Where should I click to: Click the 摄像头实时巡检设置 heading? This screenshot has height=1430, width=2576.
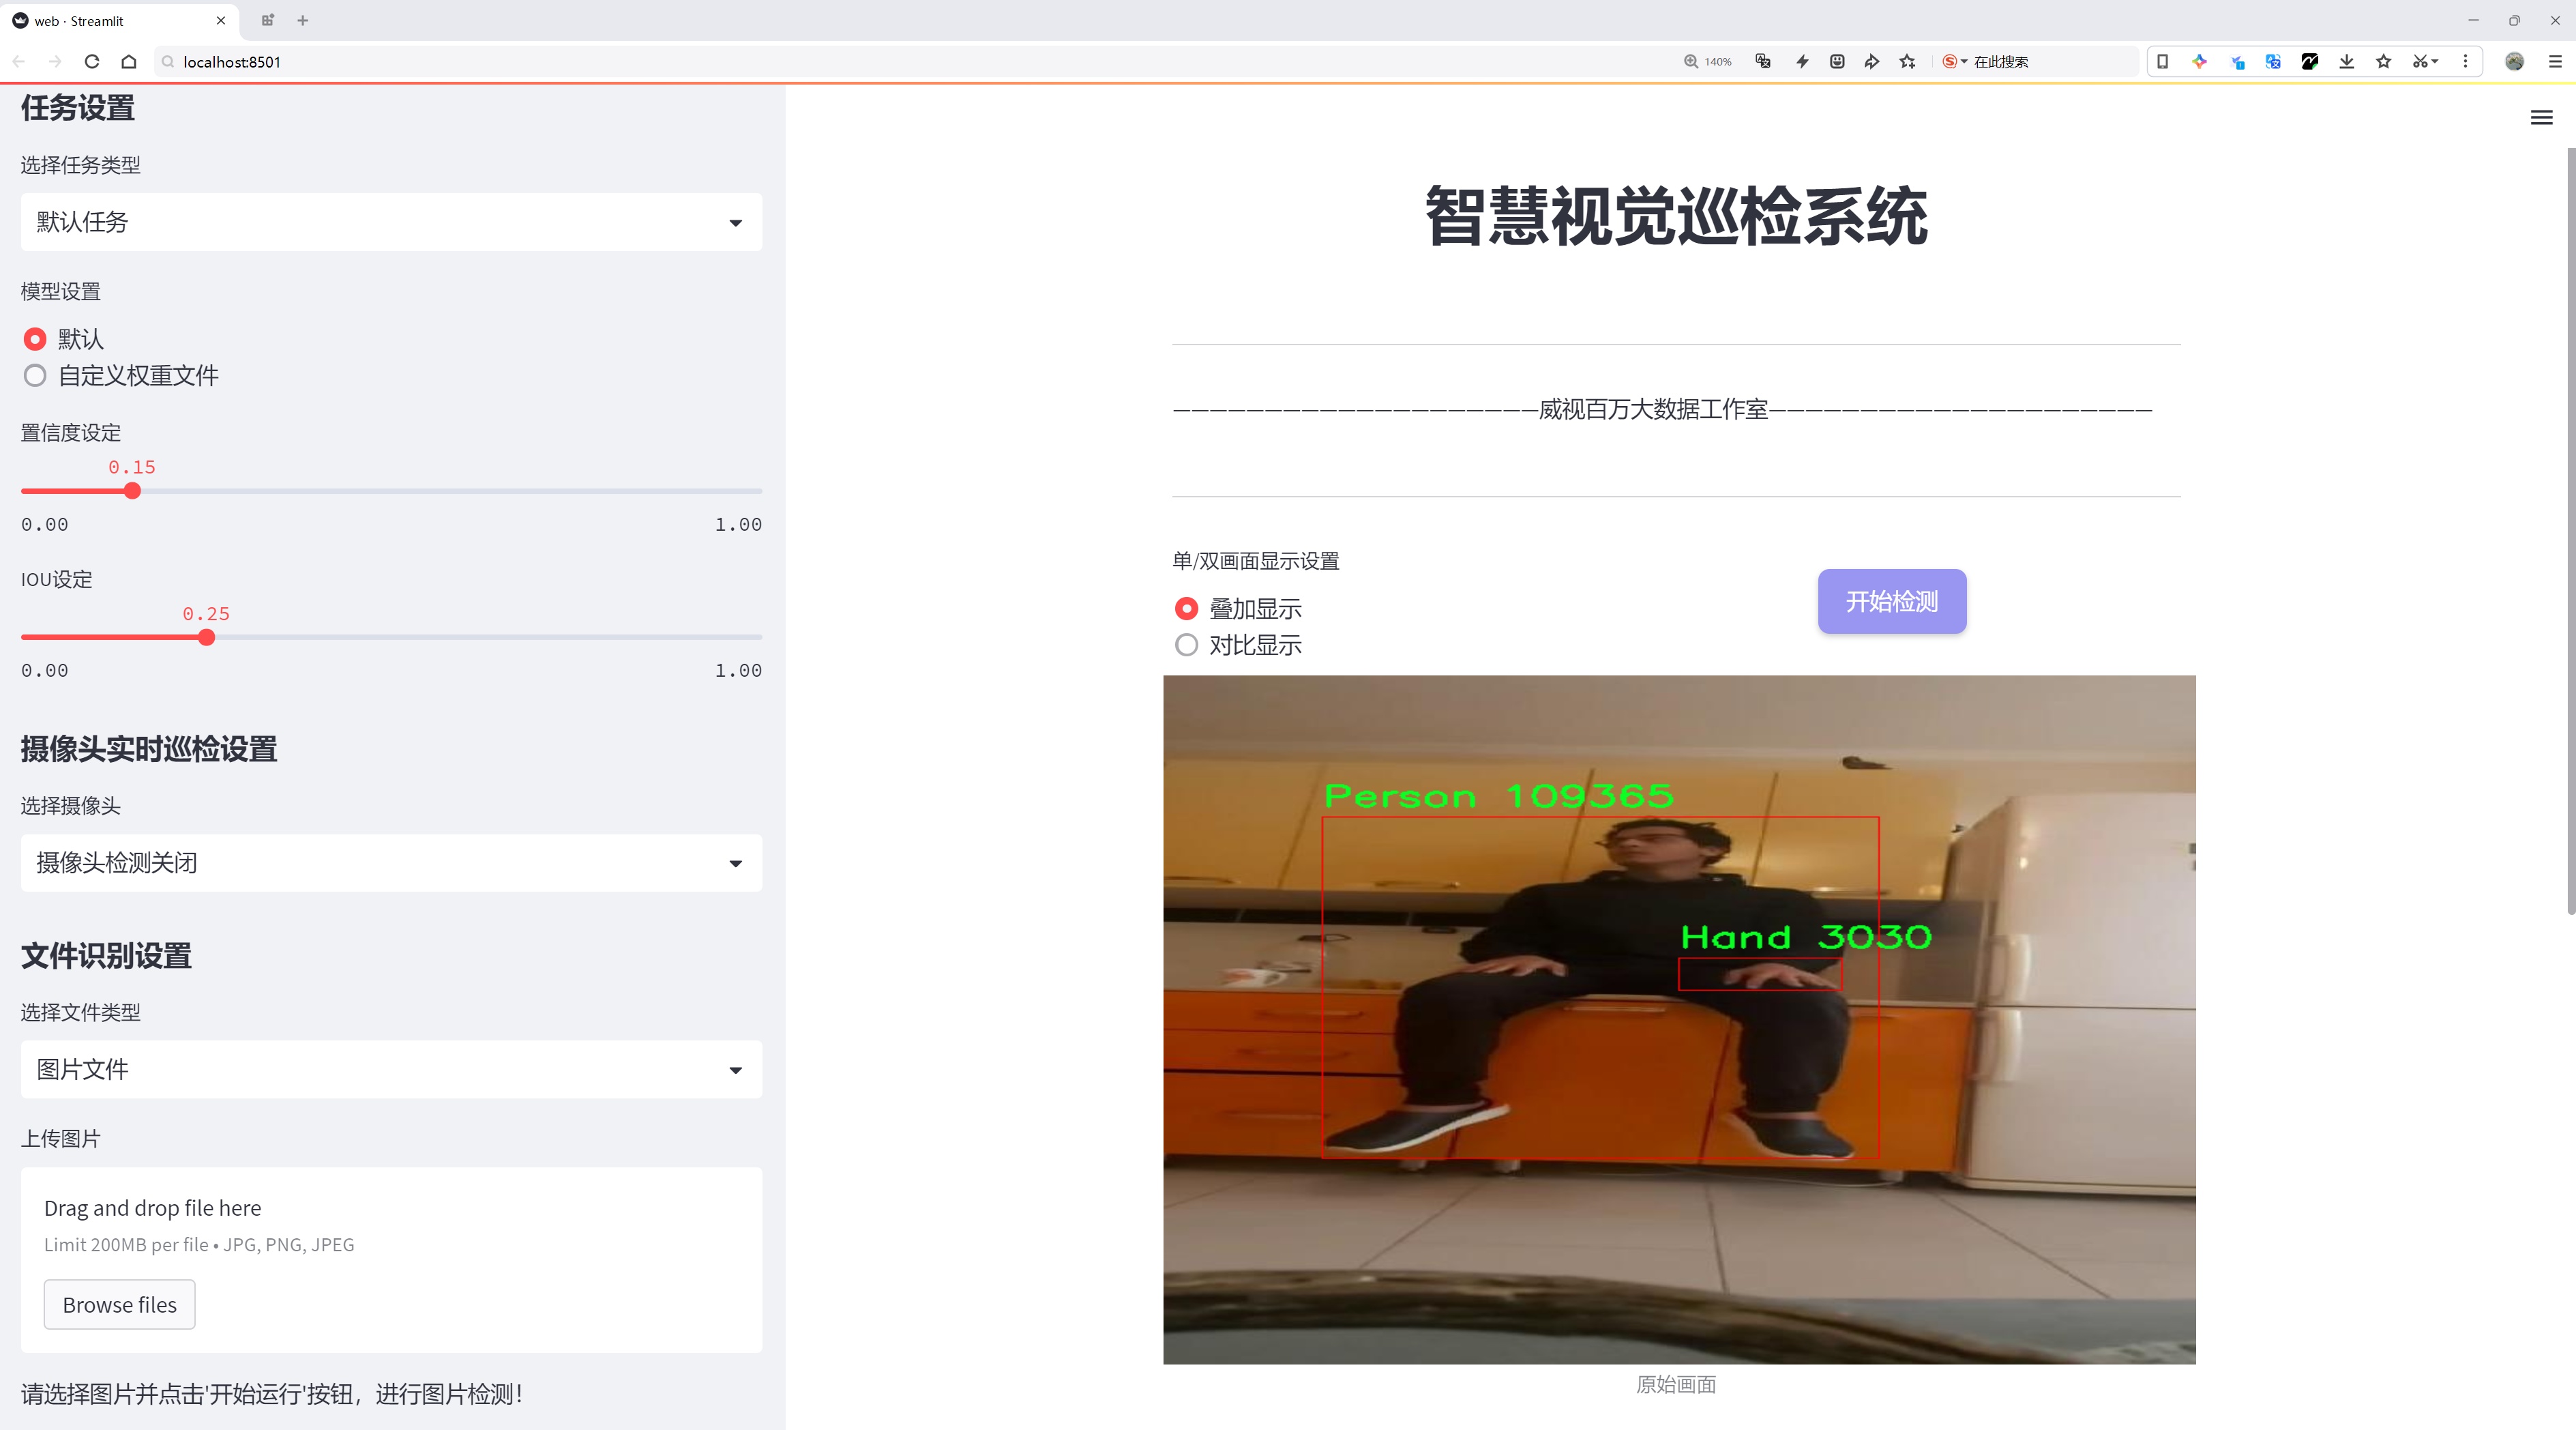coord(149,749)
